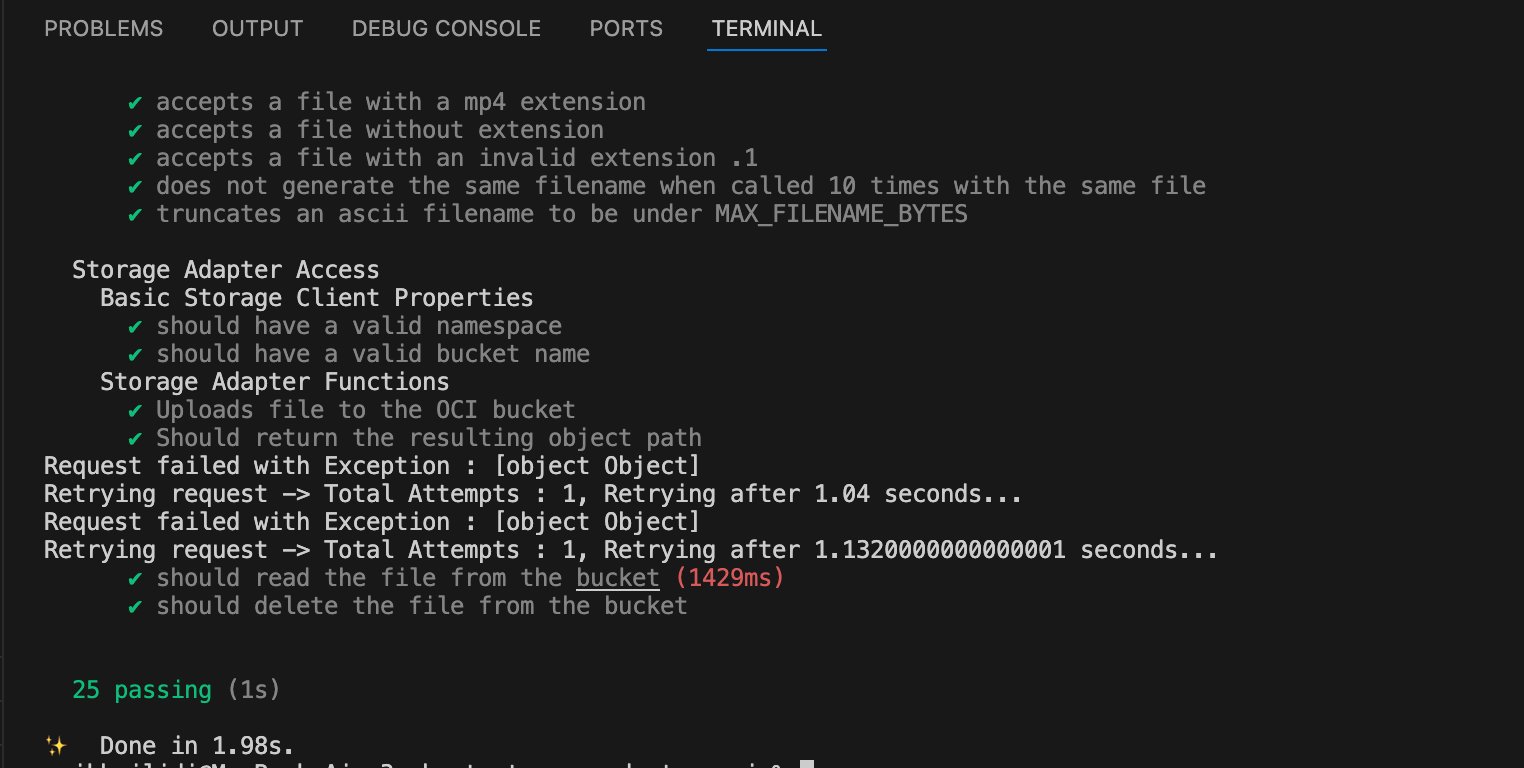Image resolution: width=1524 pixels, height=768 pixels.
Task: Select the DEBUG CONSOLE tab
Action: pyautogui.click(x=446, y=29)
